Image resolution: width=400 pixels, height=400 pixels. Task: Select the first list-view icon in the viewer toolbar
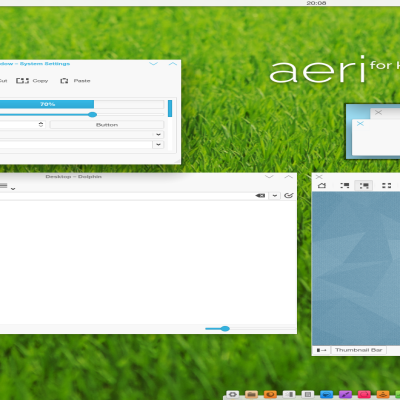click(344, 185)
